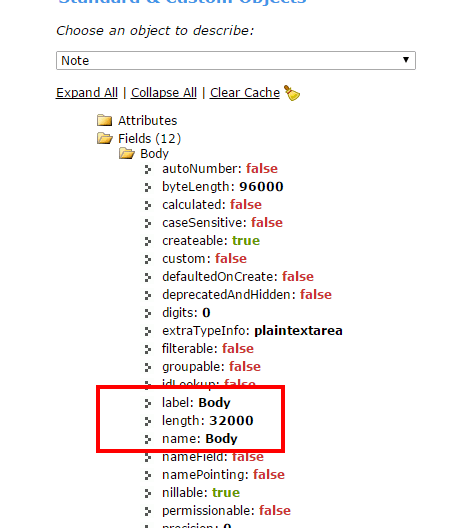
Task: Click the Collapse All link
Action: coord(164,93)
